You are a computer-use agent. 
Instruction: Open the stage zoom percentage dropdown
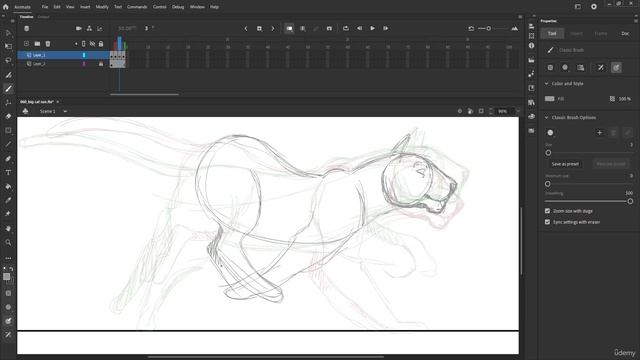point(518,111)
